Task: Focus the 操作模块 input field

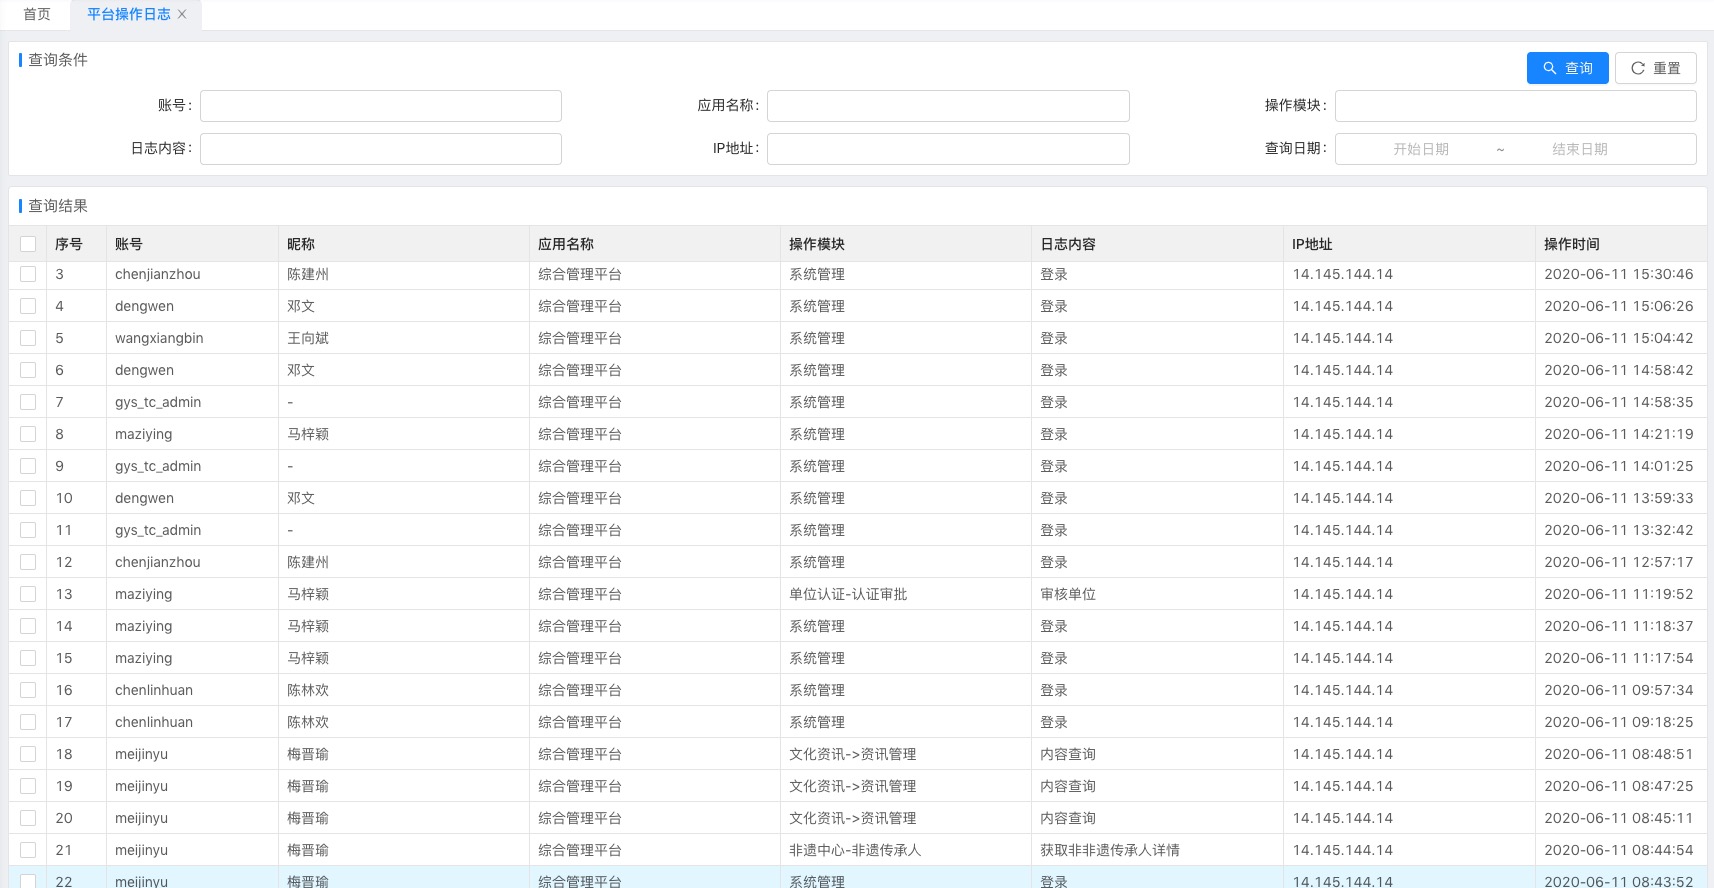Action: (x=1515, y=106)
